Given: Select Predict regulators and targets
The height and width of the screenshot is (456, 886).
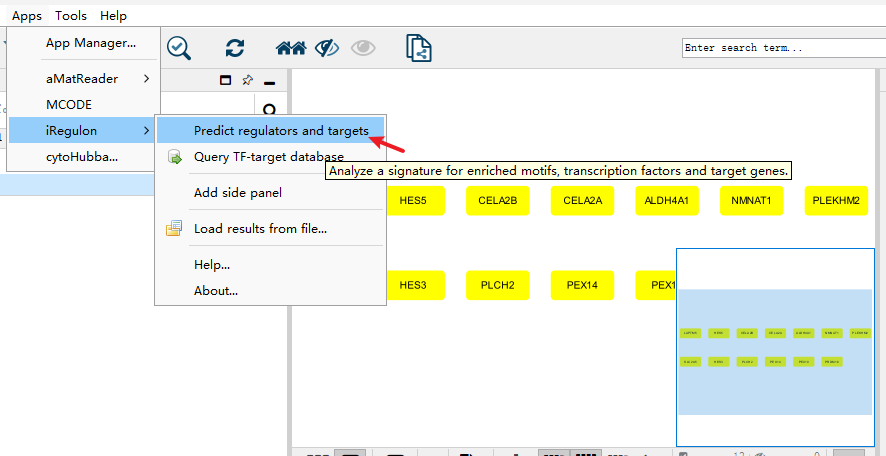Looking at the screenshot, I should (281, 130).
